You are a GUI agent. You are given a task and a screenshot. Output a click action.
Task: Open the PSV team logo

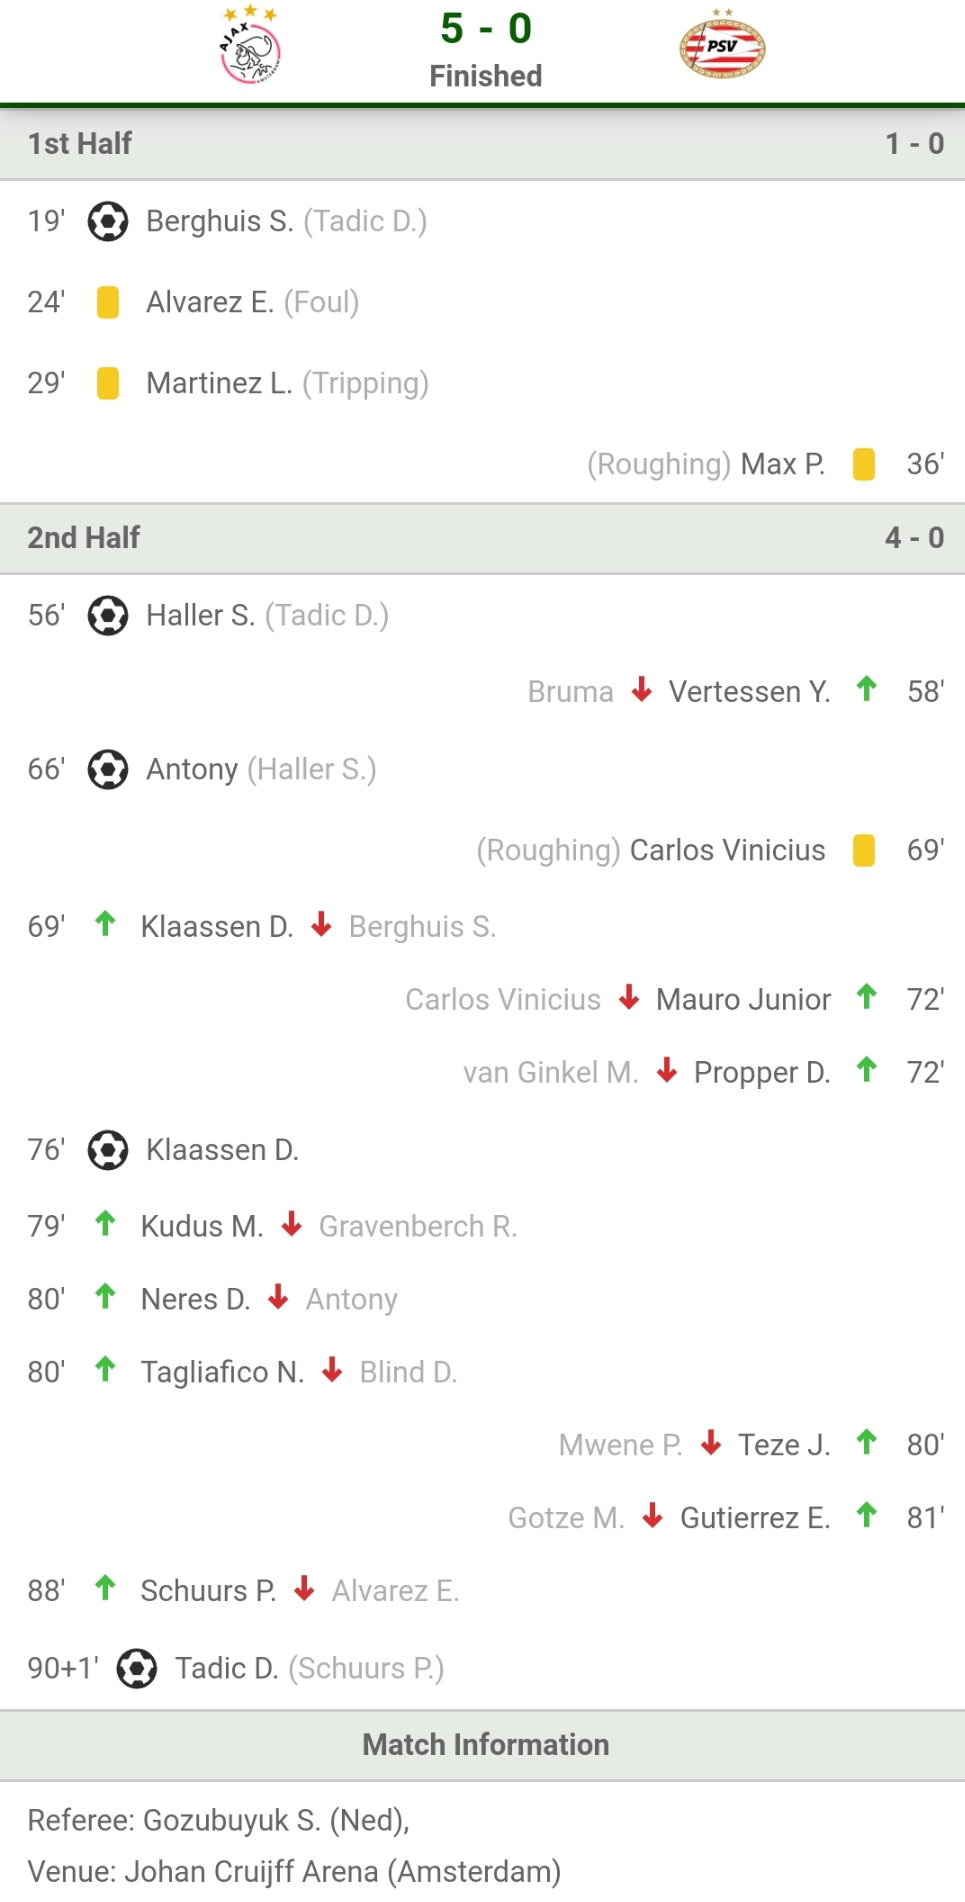click(x=722, y=45)
